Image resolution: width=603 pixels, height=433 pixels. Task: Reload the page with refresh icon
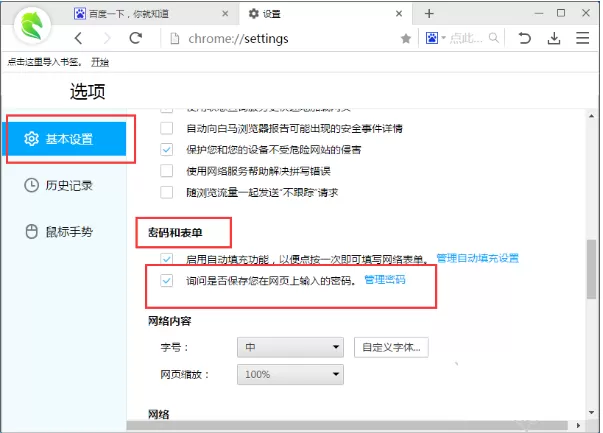[136, 38]
